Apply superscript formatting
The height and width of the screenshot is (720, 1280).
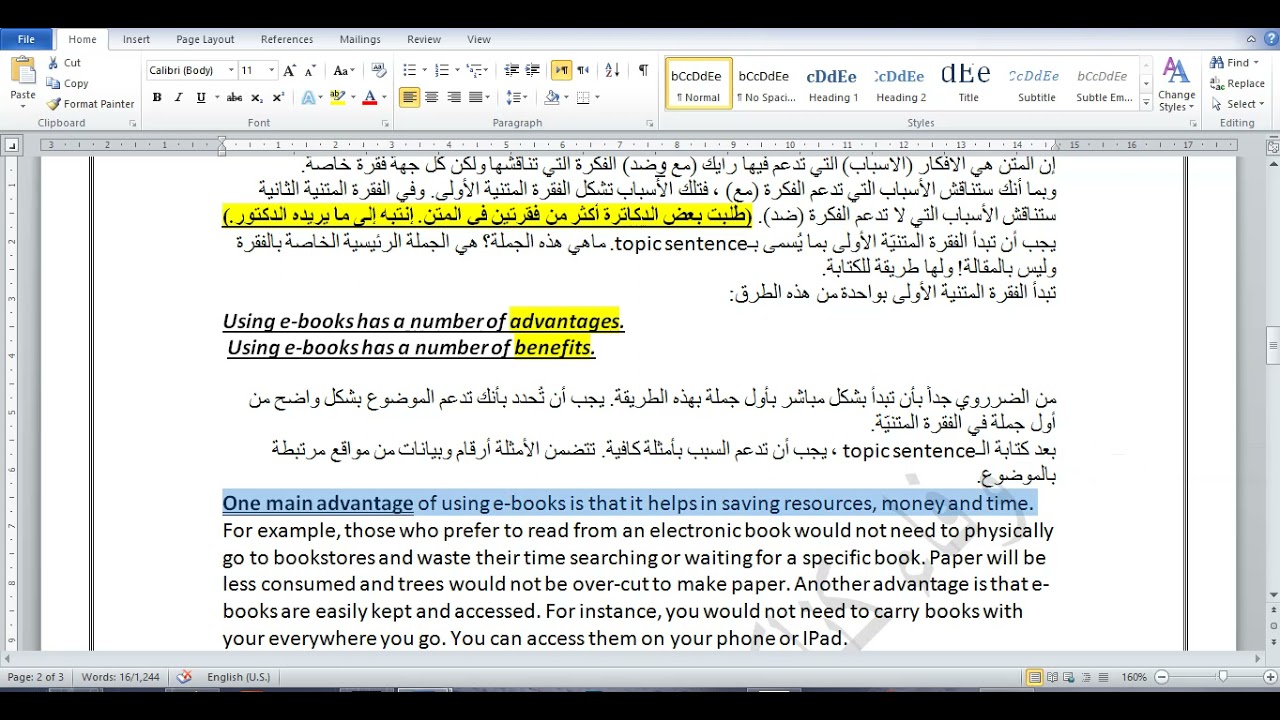point(278,97)
